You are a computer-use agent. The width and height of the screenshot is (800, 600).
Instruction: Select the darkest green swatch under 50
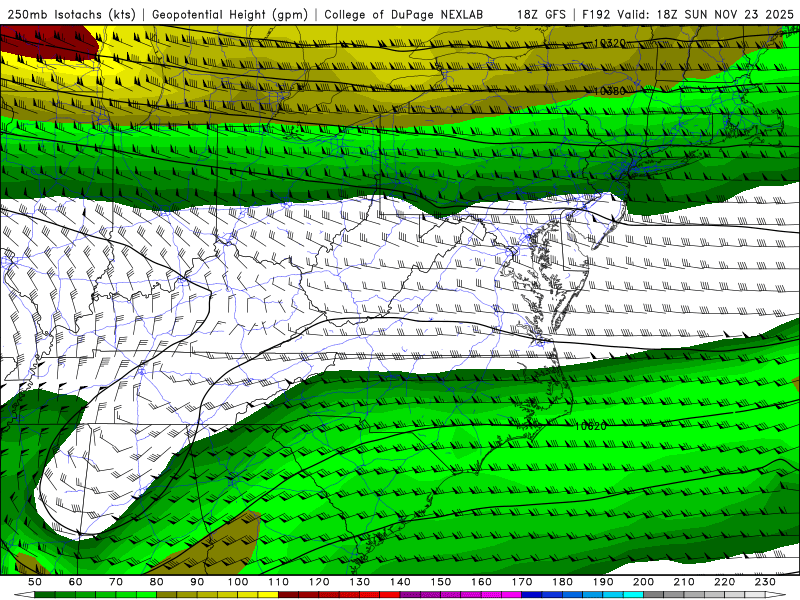45,595
